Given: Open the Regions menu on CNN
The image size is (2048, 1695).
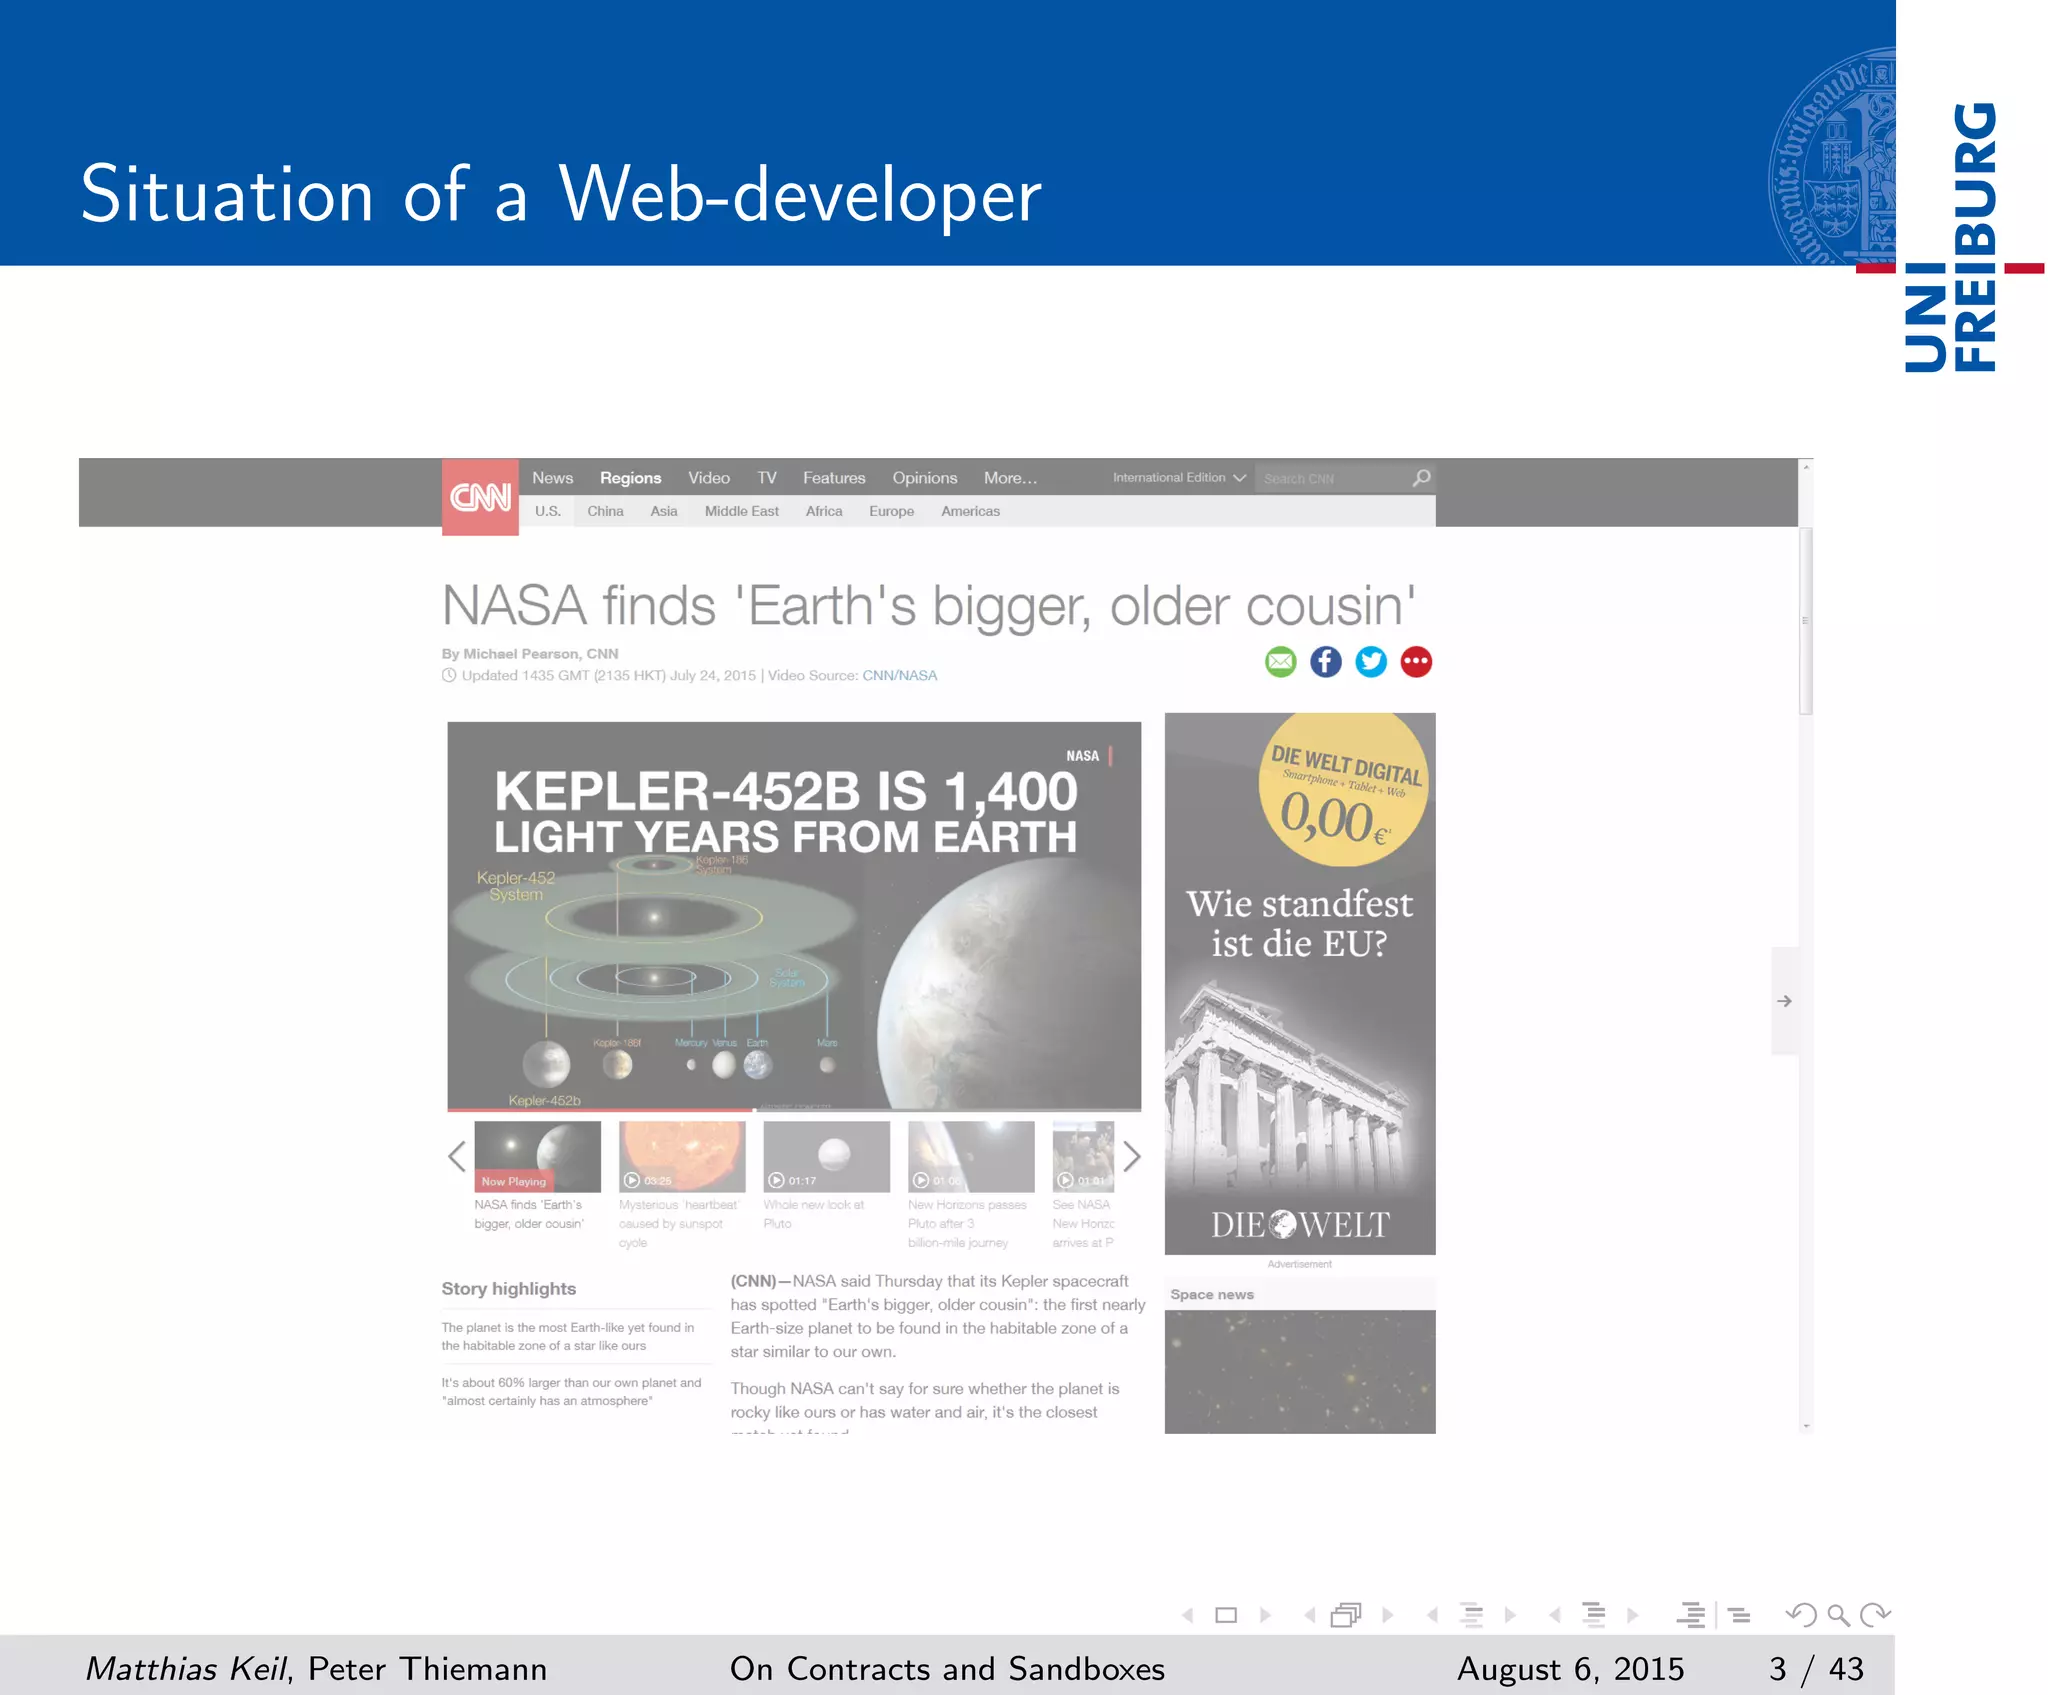Looking at the screenshot, I should (630, 478).
